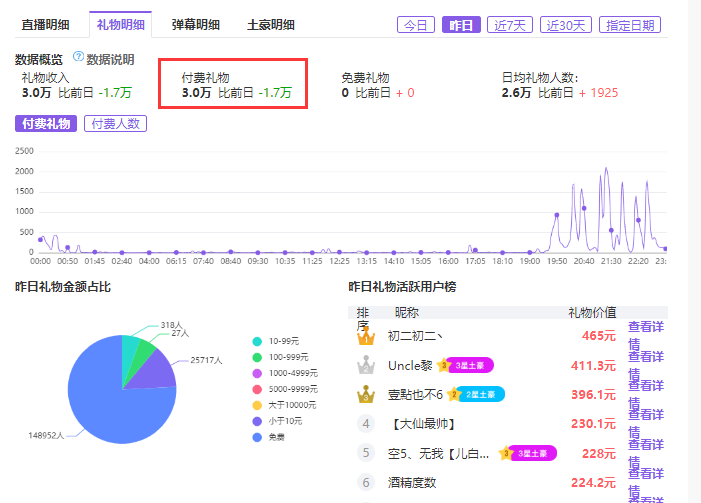
Task: Click the rank 6 number badge
Action: pyautogui.click(x=366, y=482)
